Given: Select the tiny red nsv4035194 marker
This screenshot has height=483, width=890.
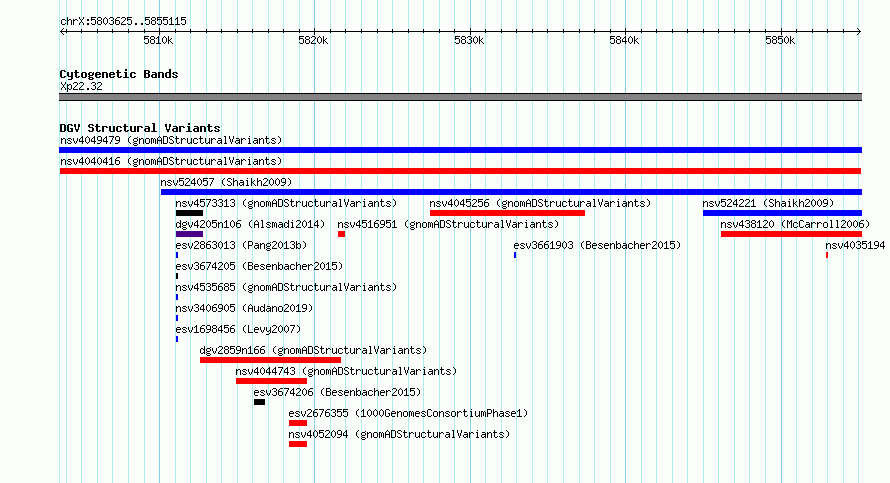Looking at the screenshot, I should (x=826, y=255).
